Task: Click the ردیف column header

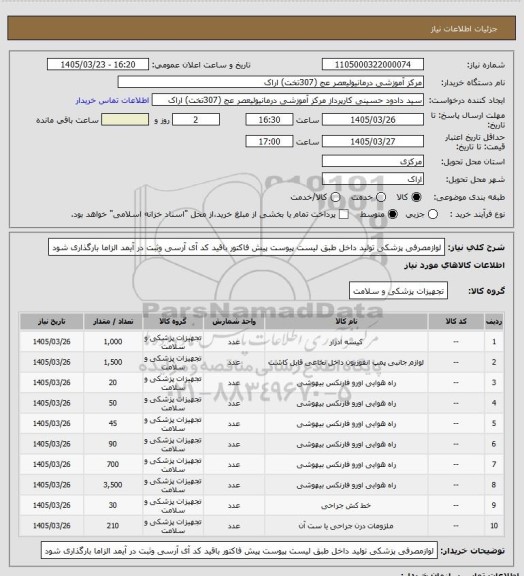Action: click(494, 321)
